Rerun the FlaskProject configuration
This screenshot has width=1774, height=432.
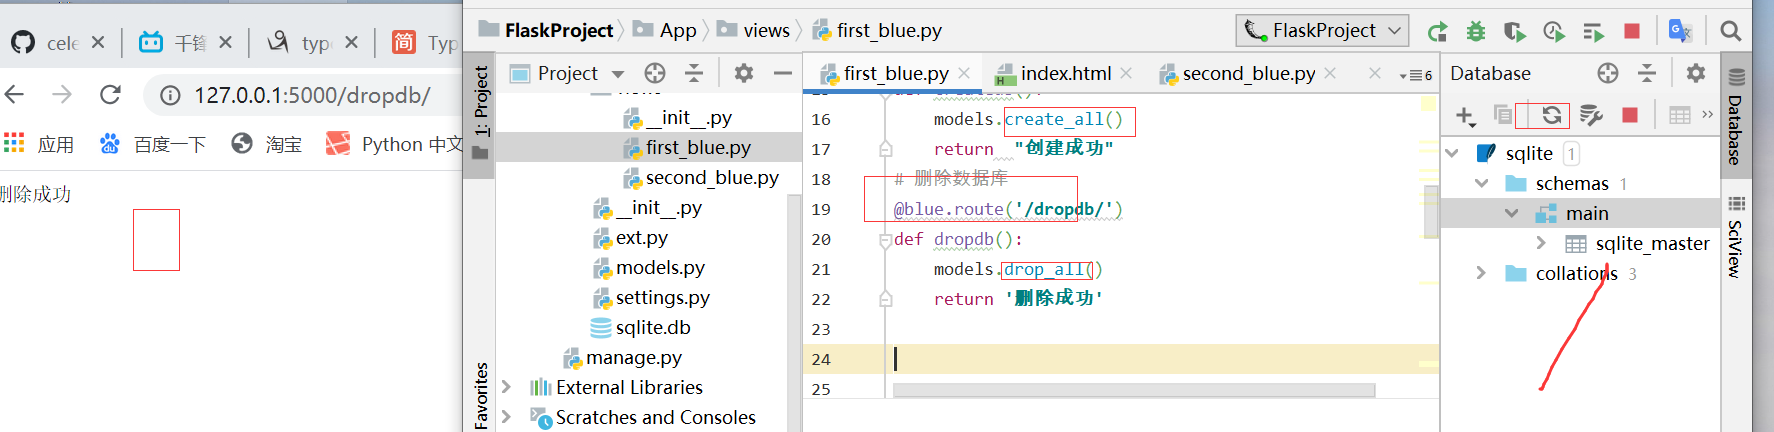(1437, 32)
